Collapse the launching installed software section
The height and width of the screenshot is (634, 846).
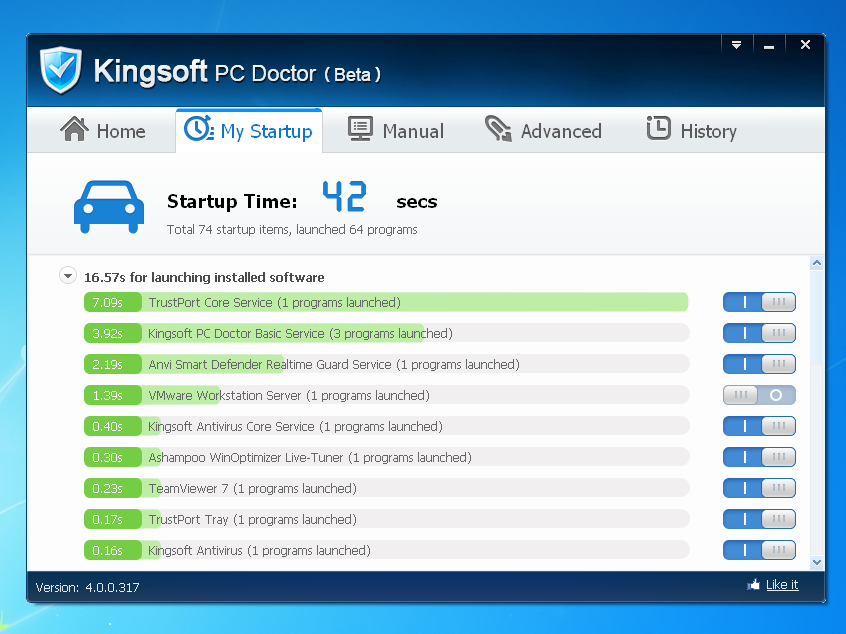pyautogui.click(x=67, y=276)
